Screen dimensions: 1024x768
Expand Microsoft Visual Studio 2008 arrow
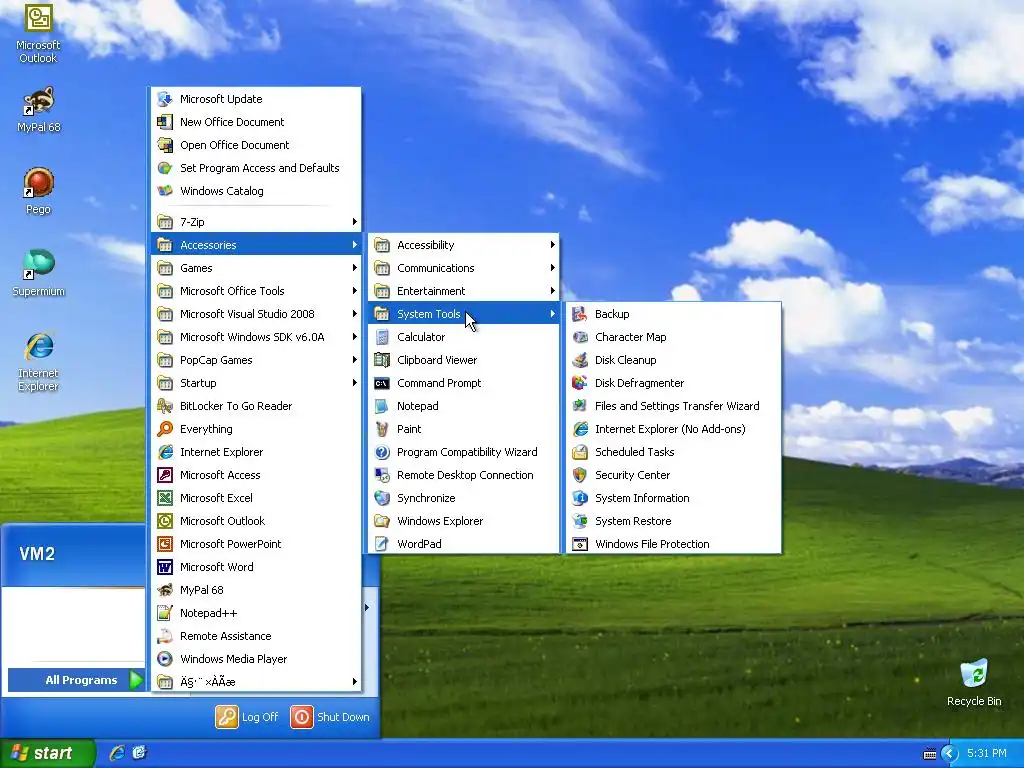click(355, 314)
